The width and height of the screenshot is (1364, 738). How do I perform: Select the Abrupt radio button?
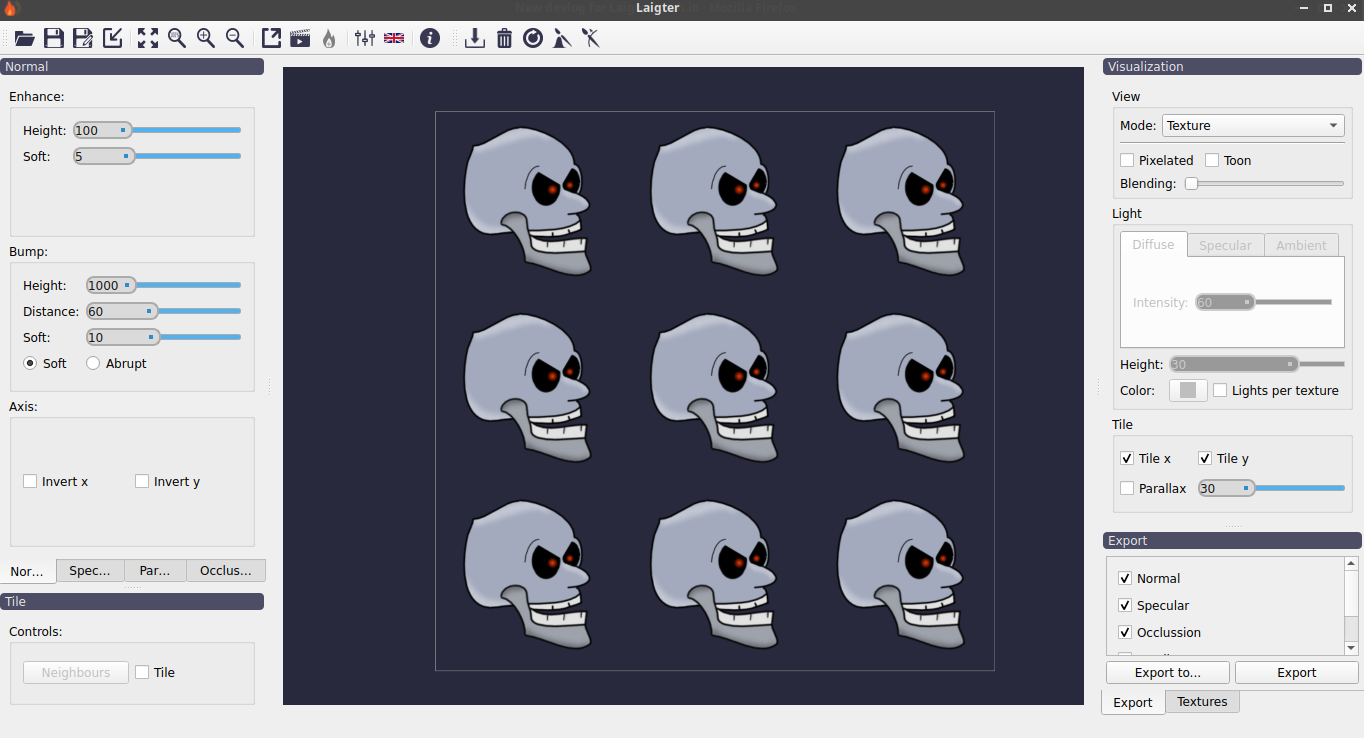tap(93, 363)
